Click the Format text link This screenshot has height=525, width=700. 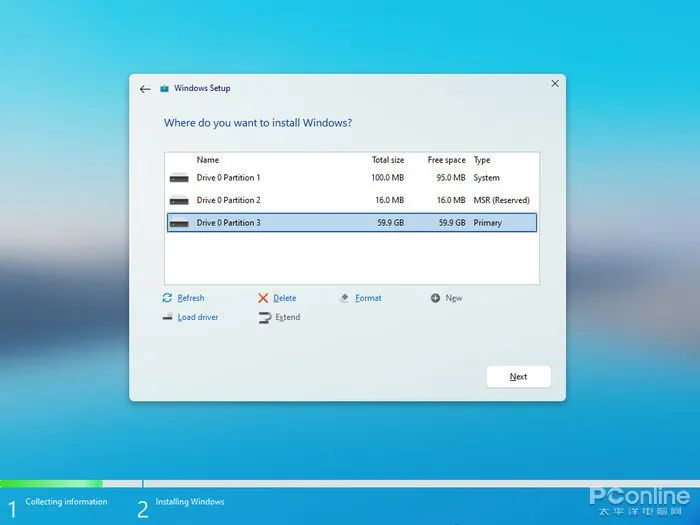pos(368,298)
